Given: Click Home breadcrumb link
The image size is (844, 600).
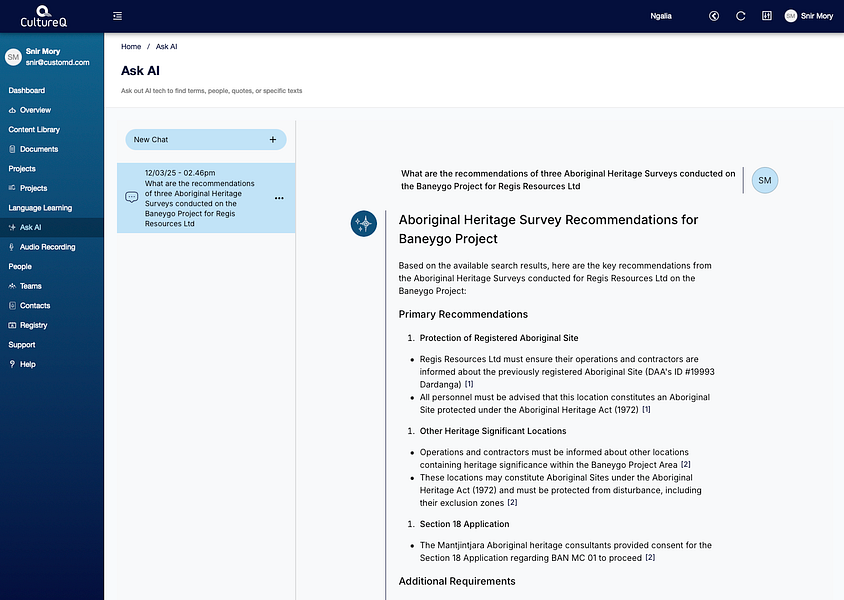Looking at the screenshot, I should tap(131, 47).
